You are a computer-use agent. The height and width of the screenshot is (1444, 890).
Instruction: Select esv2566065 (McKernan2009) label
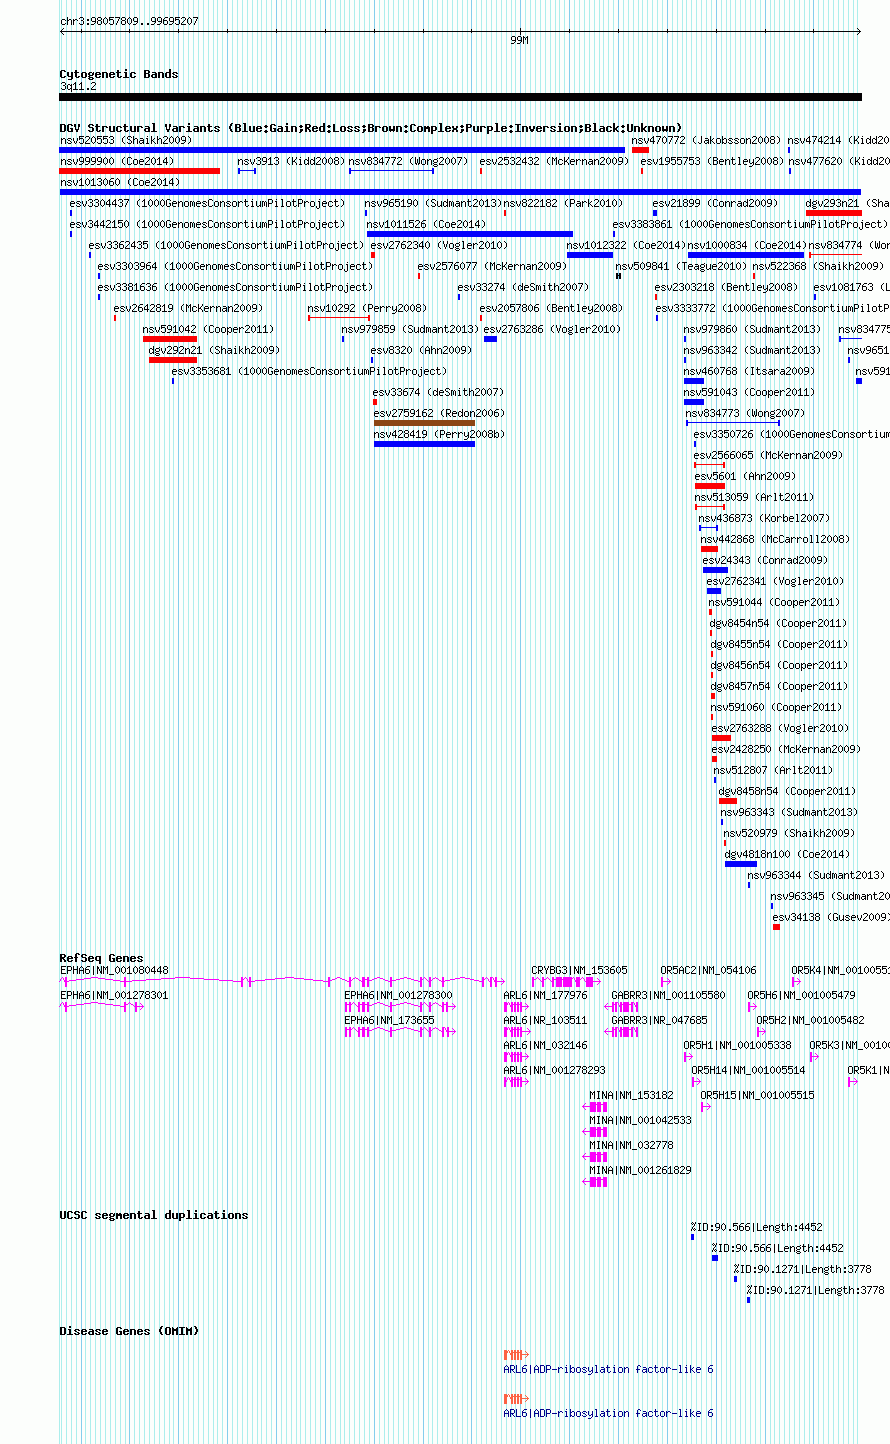768,455
